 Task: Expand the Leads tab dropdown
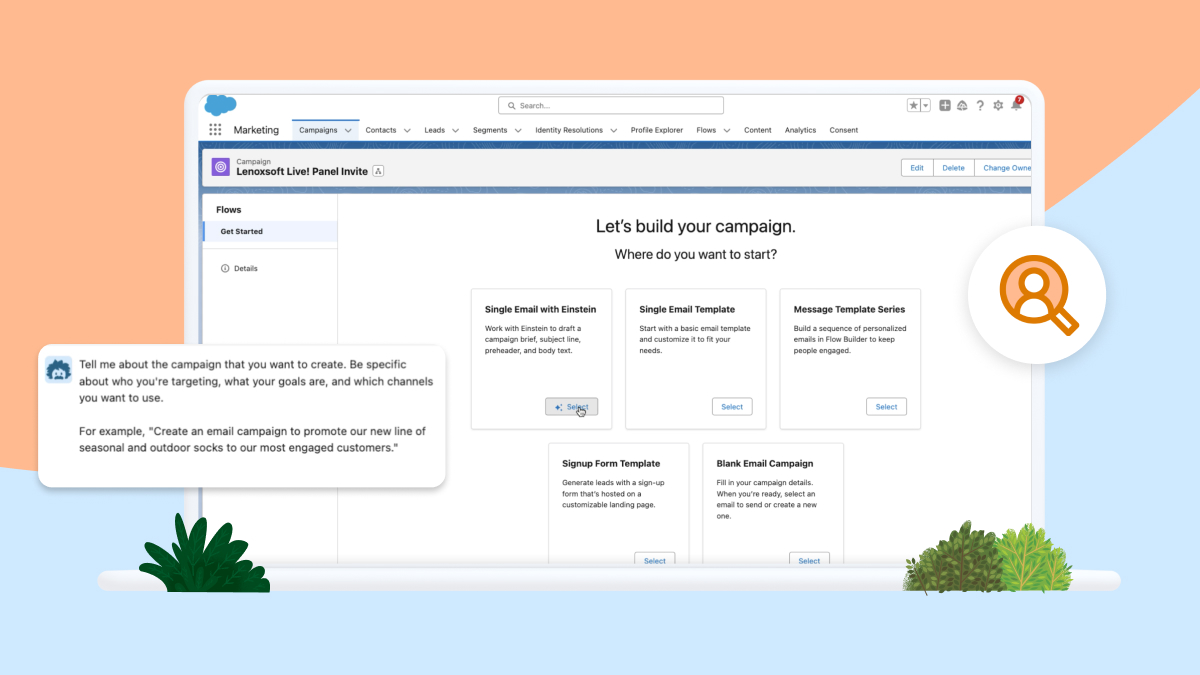[x=455, y=129]
